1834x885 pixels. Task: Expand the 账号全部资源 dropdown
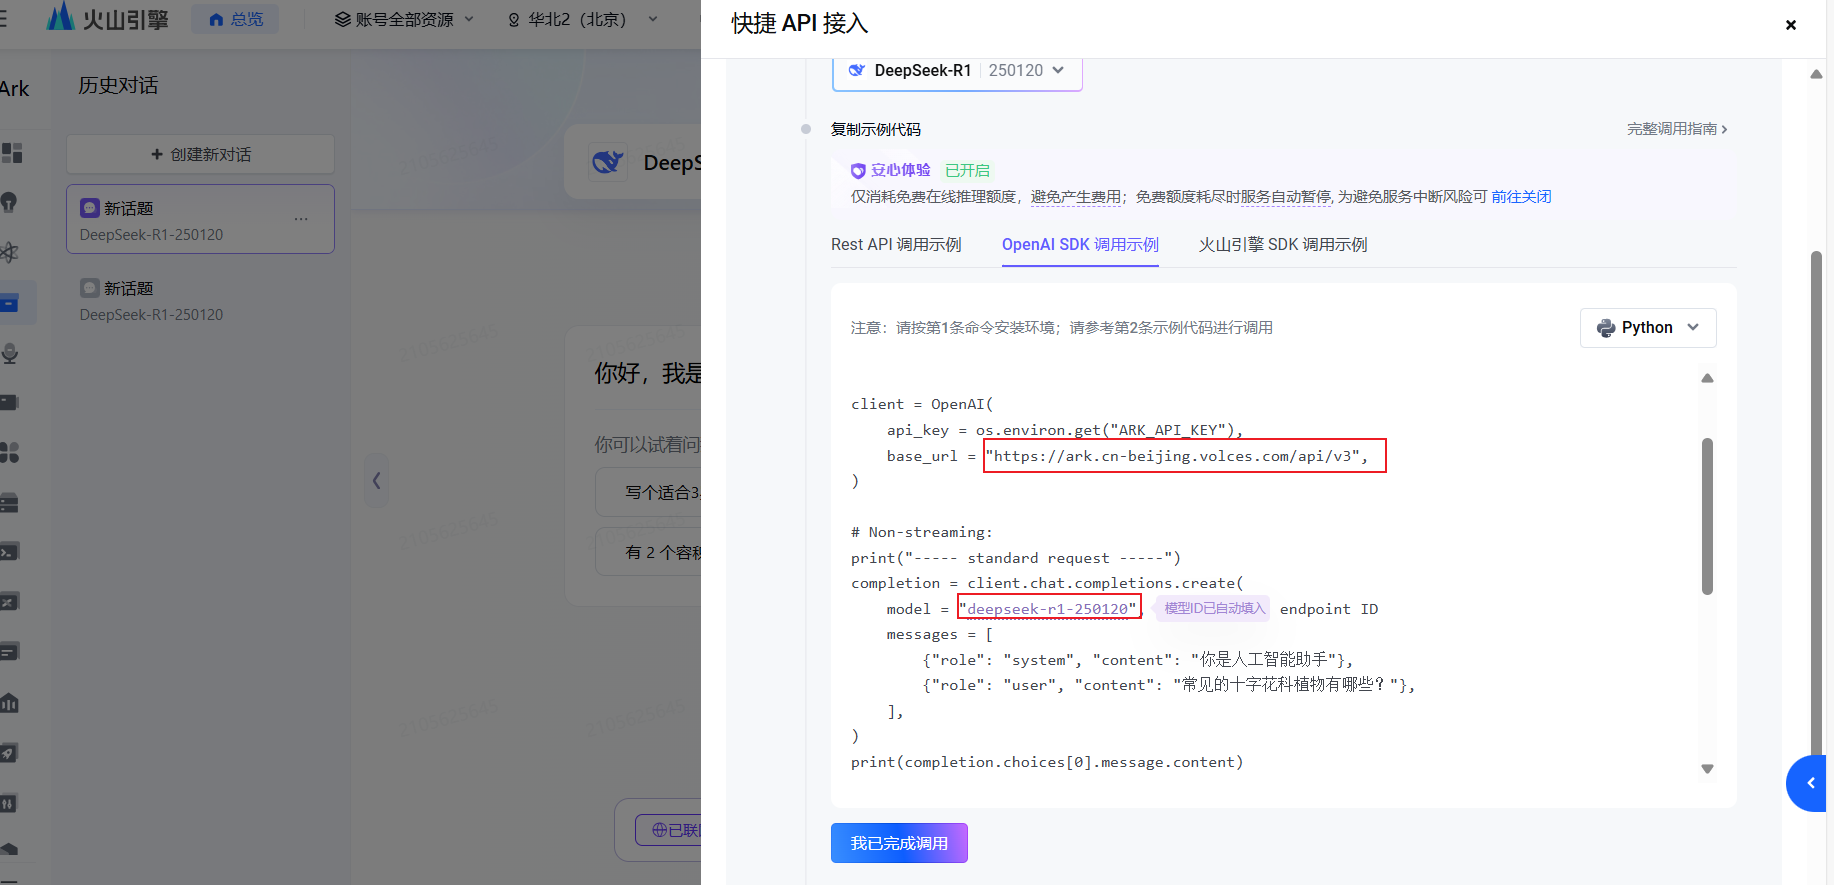[x=404, y=19]
